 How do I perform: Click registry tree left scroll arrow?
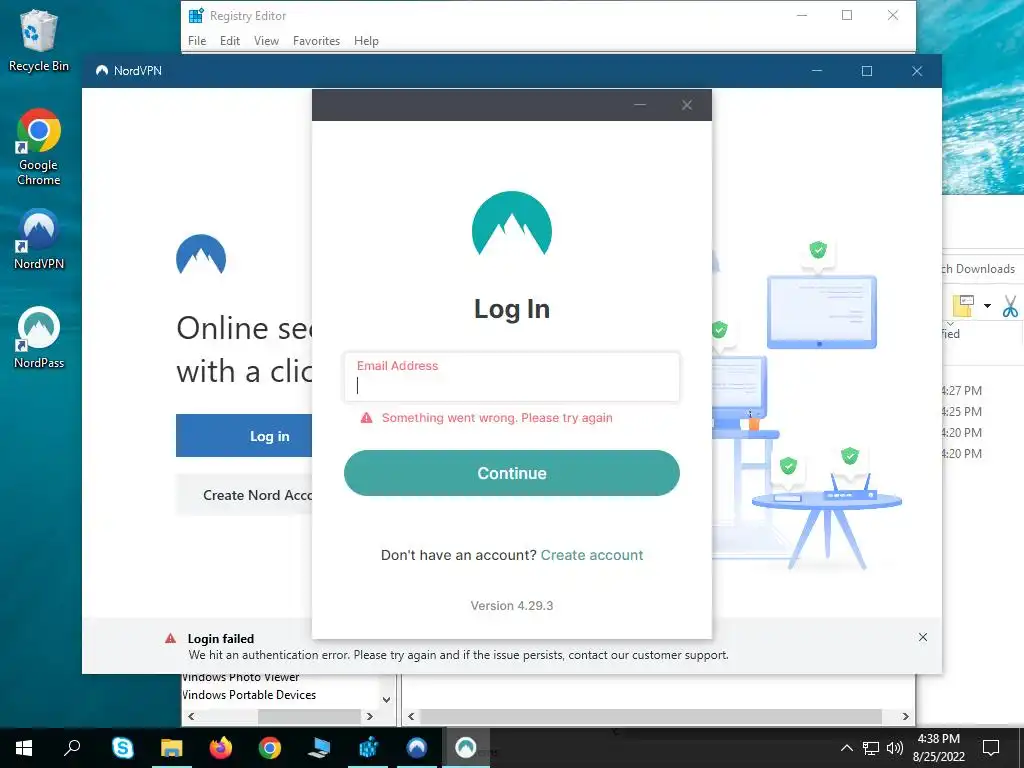191,716
